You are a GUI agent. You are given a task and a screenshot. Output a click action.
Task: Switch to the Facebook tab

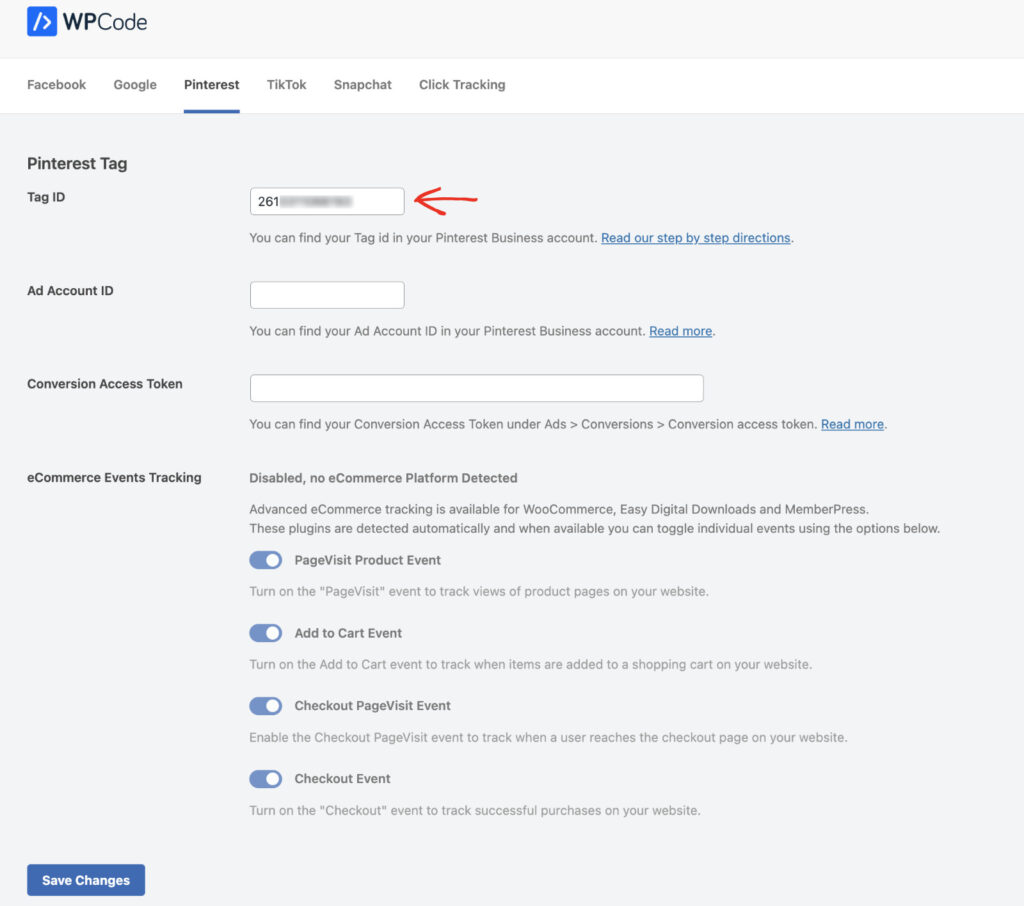point(56,85)
